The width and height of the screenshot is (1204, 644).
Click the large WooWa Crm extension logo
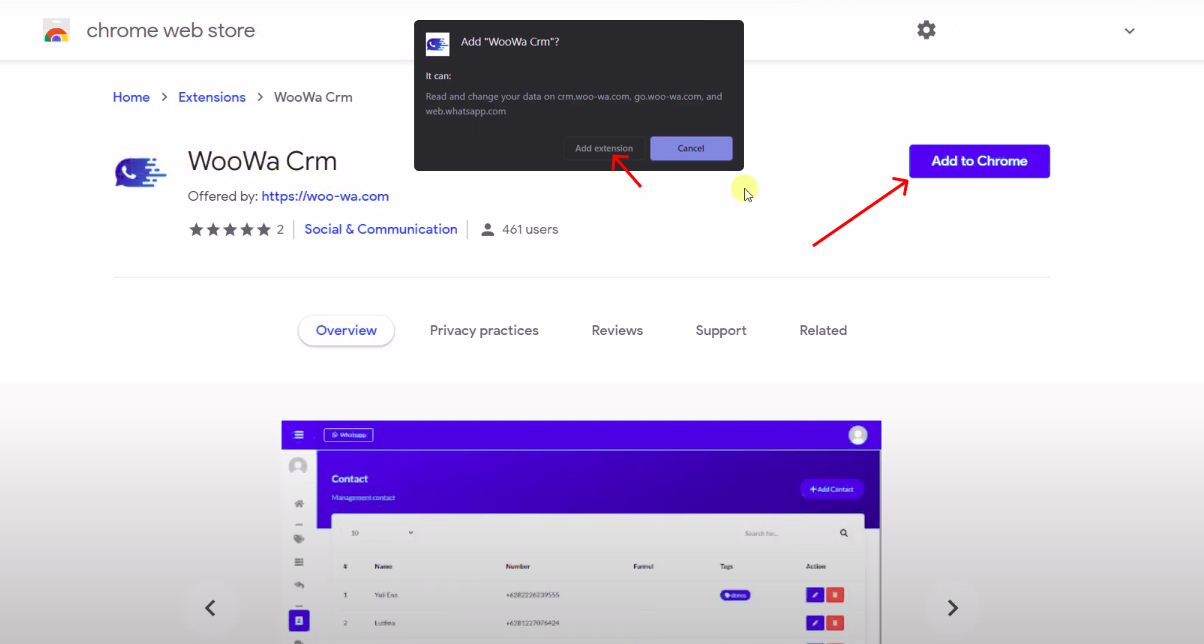click(x=140, y=172)
